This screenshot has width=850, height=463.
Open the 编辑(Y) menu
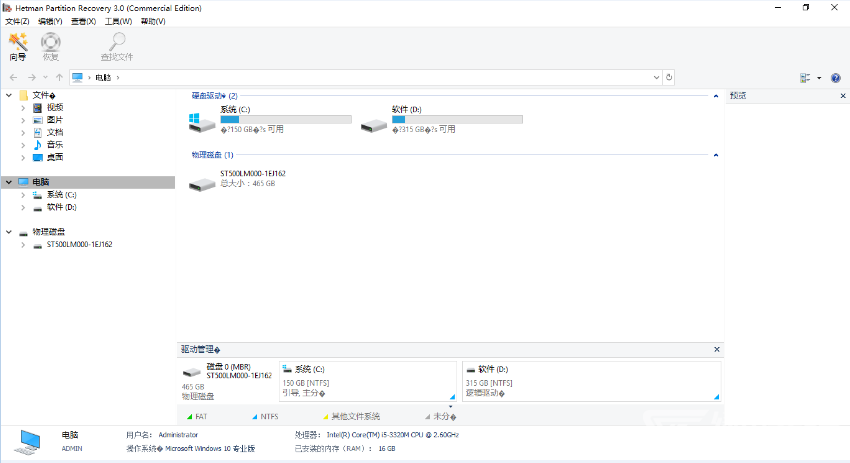[x=50, y=22]
